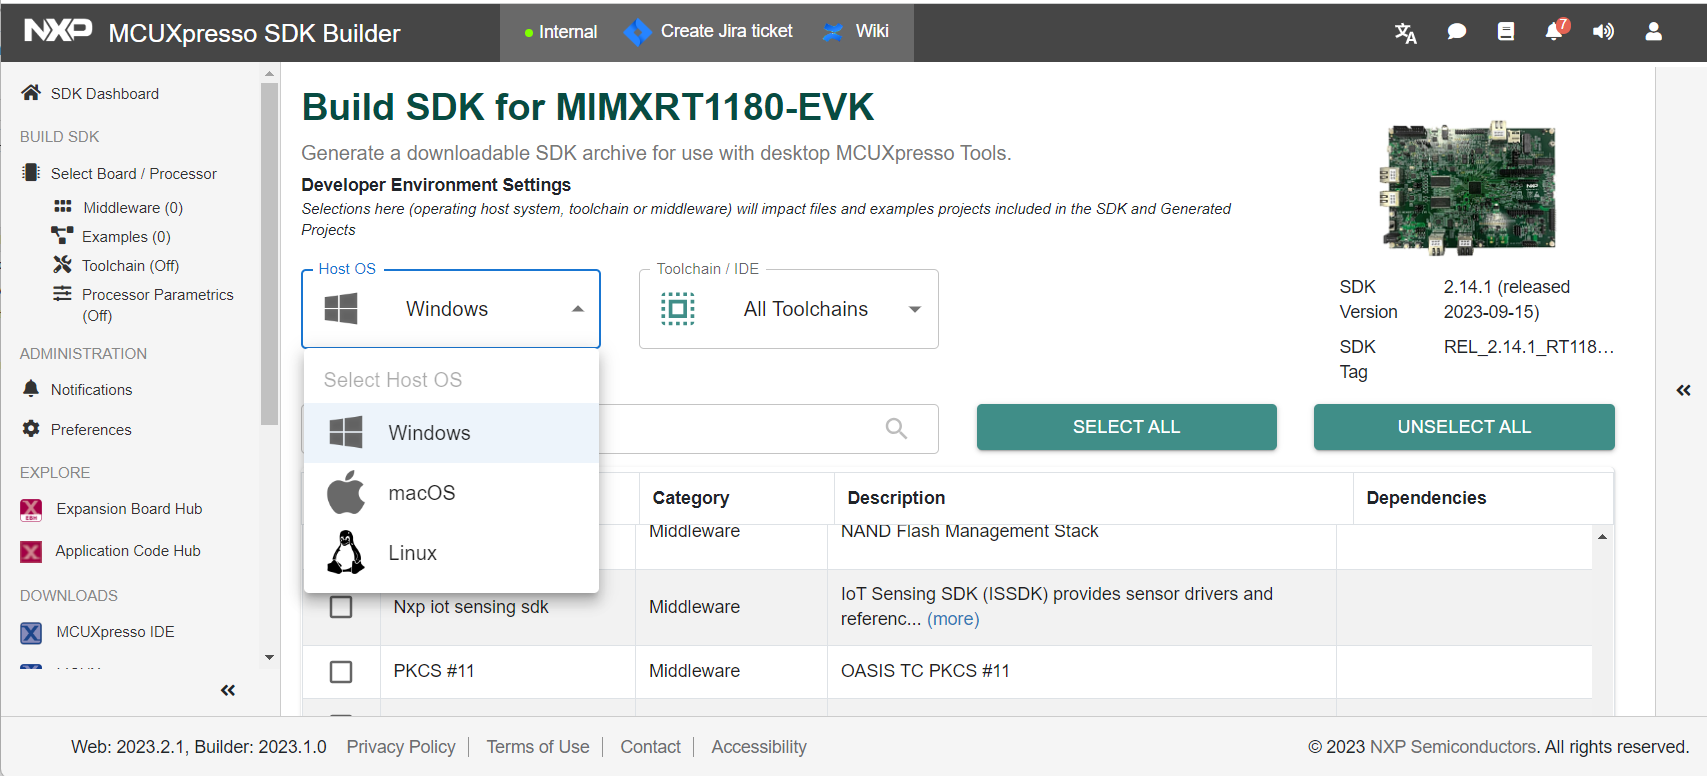The image size is (1707, 776).
Task: Click the Expansion Board Hub icon
Action: [31, 510]
